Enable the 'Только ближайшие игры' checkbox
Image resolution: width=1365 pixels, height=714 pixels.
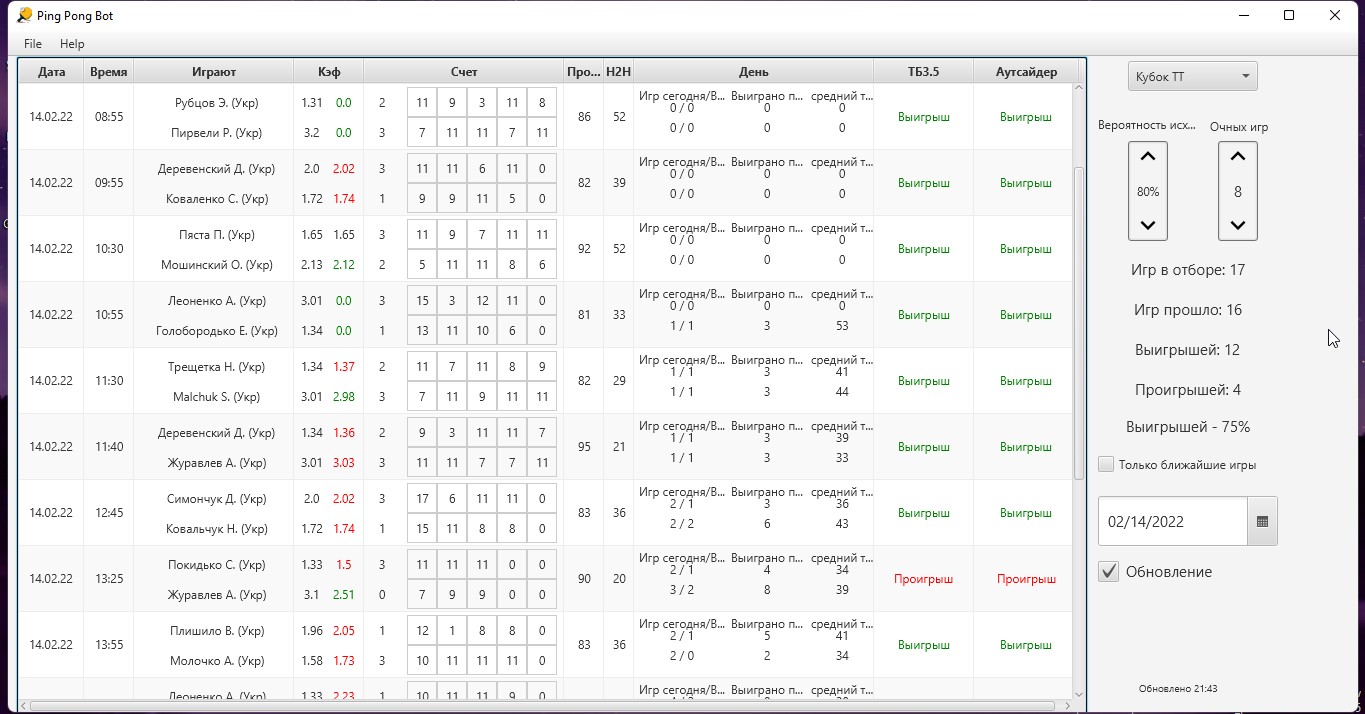click(x=1106, y=464)
